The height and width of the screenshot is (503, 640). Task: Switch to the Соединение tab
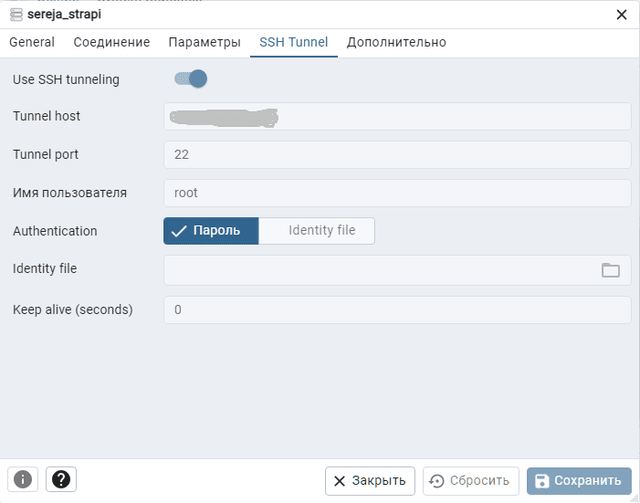click(x=111, y=42)
